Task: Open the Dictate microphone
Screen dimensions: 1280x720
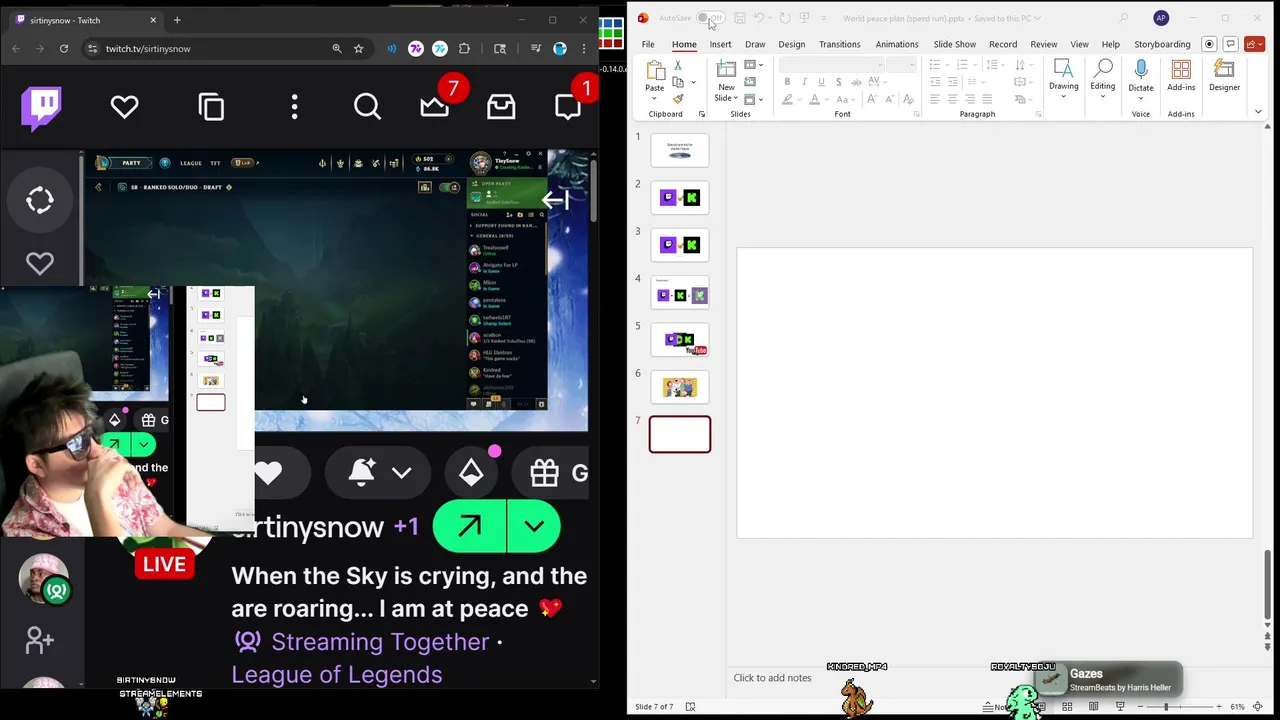Action: pos(1141,70)
